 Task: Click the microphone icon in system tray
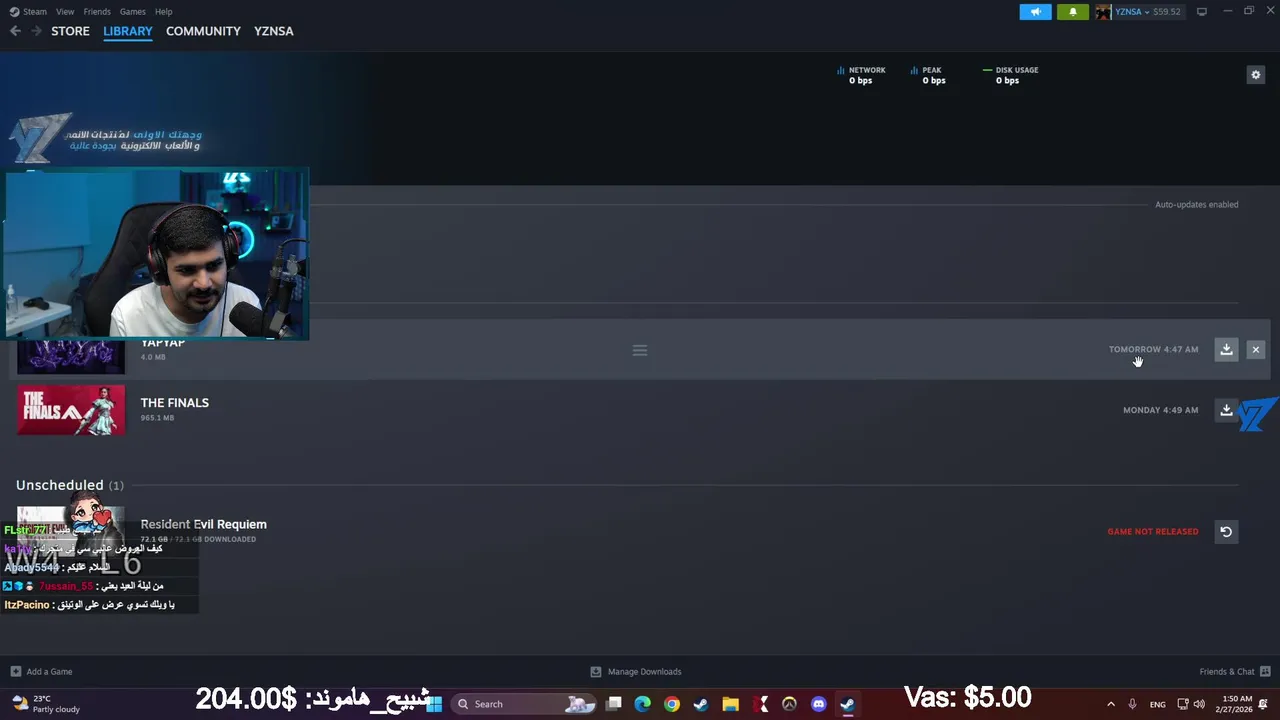pos(1132,704)
